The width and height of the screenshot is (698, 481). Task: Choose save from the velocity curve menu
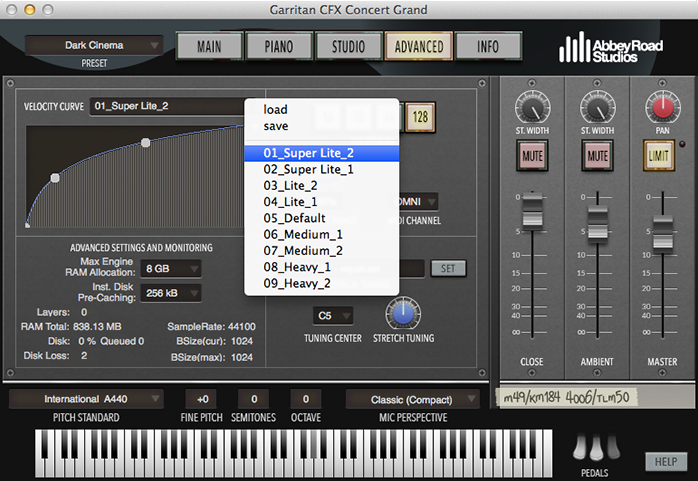(x=321, y=126)
